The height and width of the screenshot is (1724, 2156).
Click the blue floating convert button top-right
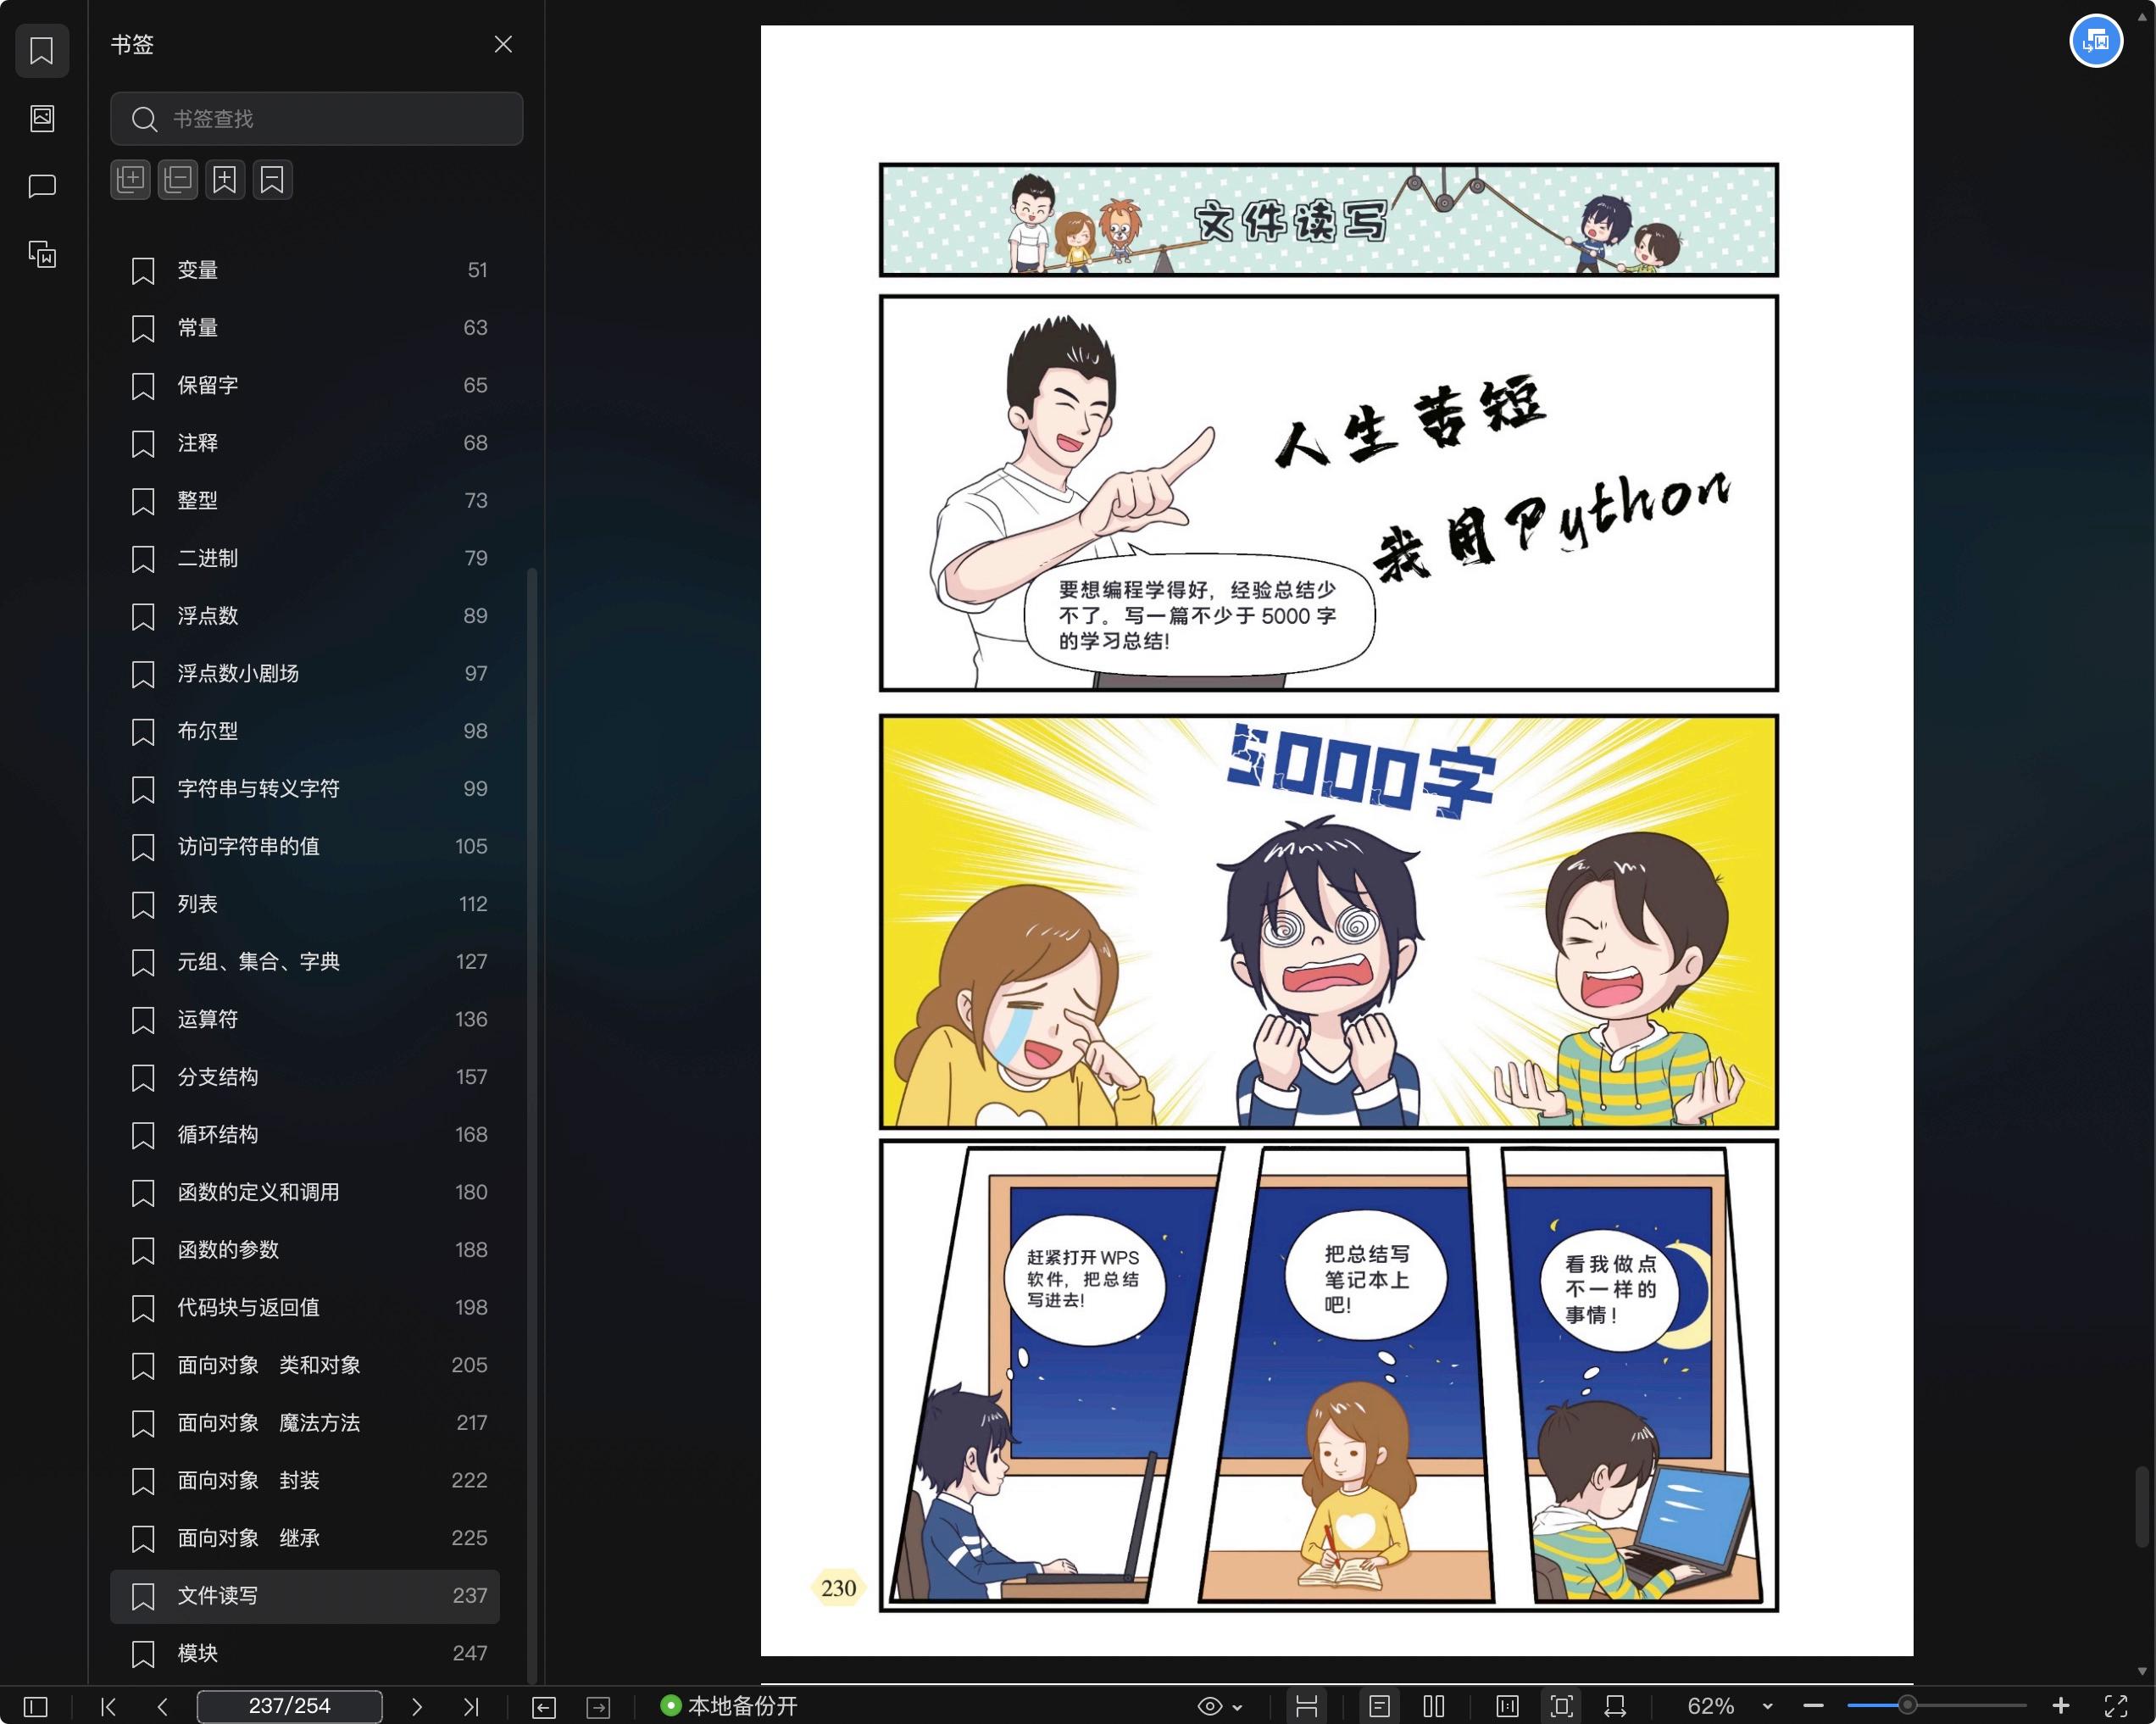click(x=2095, y=41)
